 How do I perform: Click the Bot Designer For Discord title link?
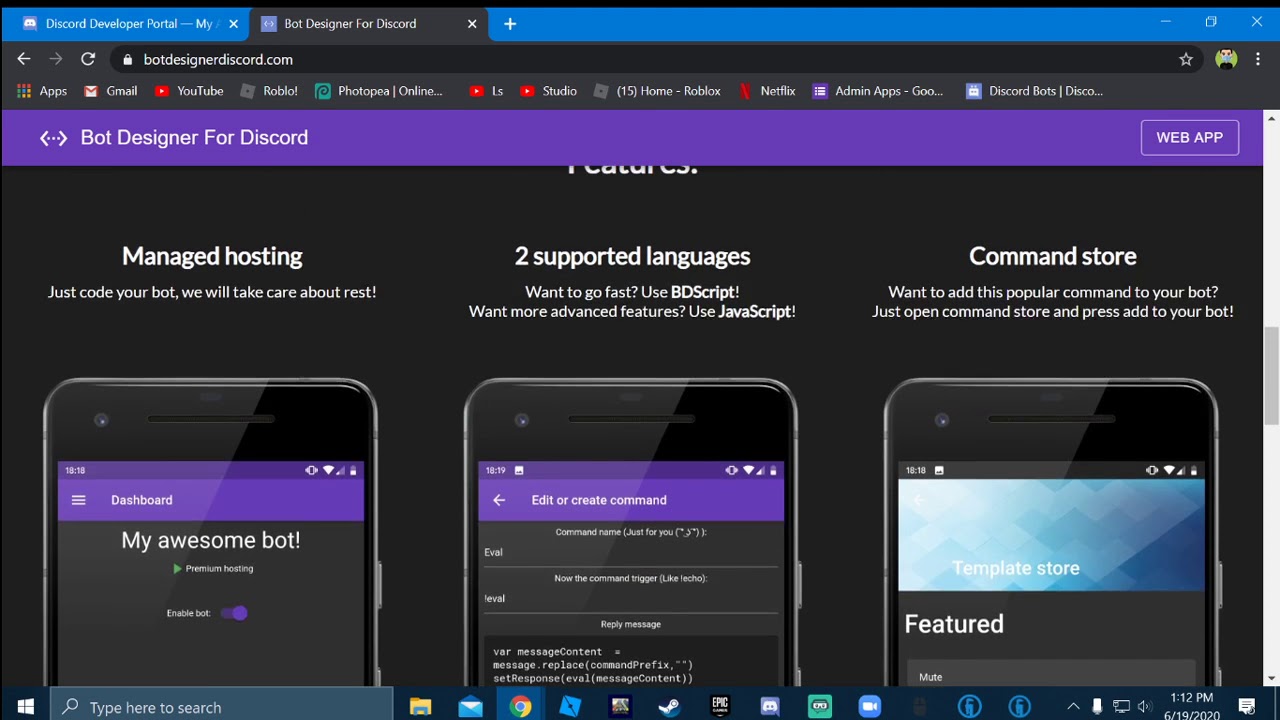pyautogui.click(x=194, y=138)
